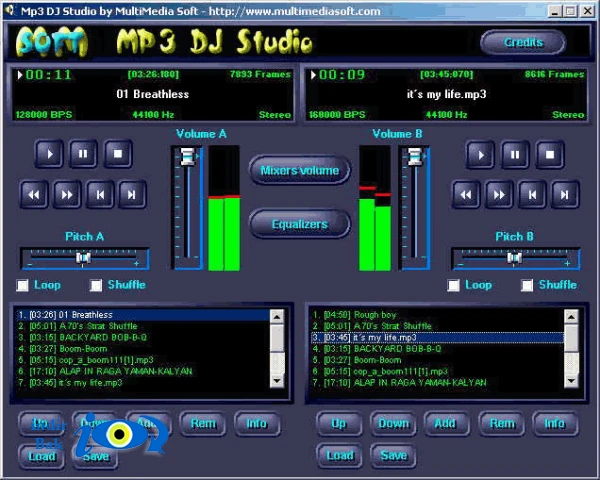Click the speaker icon in title bar
This screenshot has width=600, height=480.
9,10
